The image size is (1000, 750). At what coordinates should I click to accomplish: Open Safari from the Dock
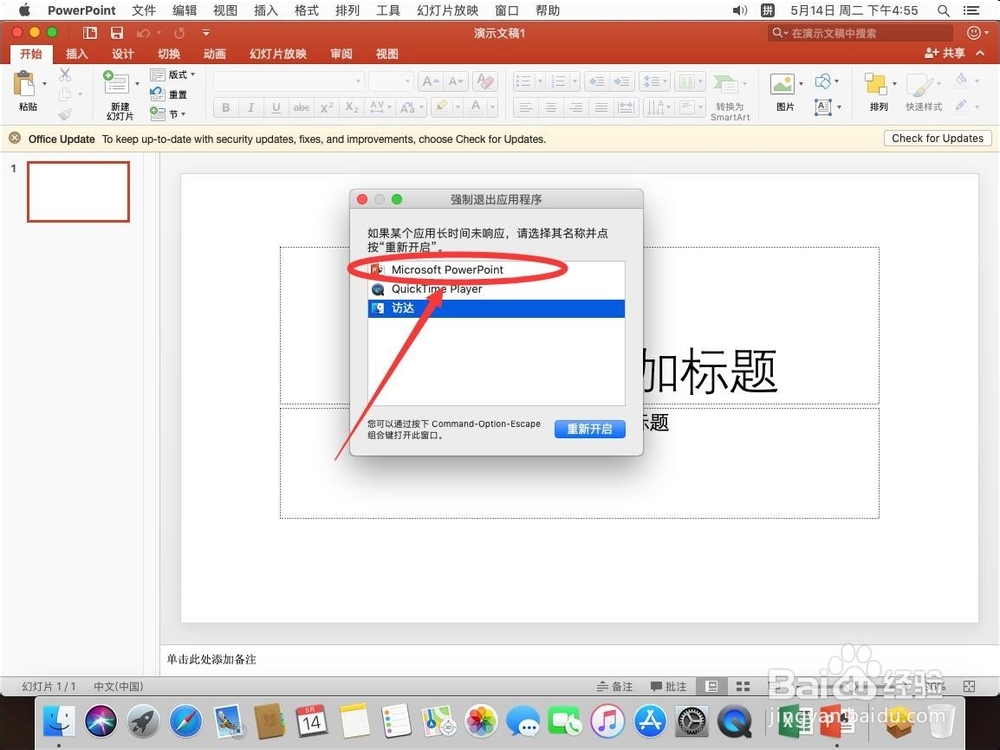[186, 722]
